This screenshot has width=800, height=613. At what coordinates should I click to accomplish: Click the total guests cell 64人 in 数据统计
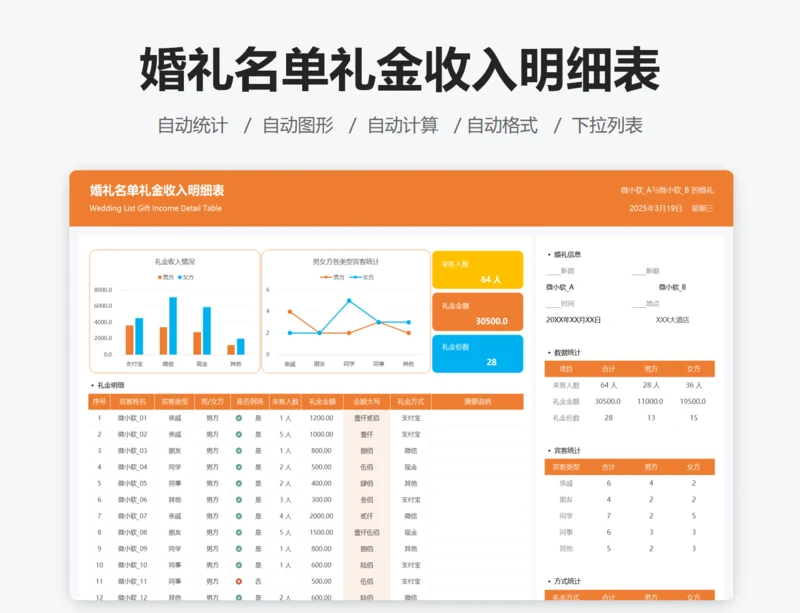(609, 385)
